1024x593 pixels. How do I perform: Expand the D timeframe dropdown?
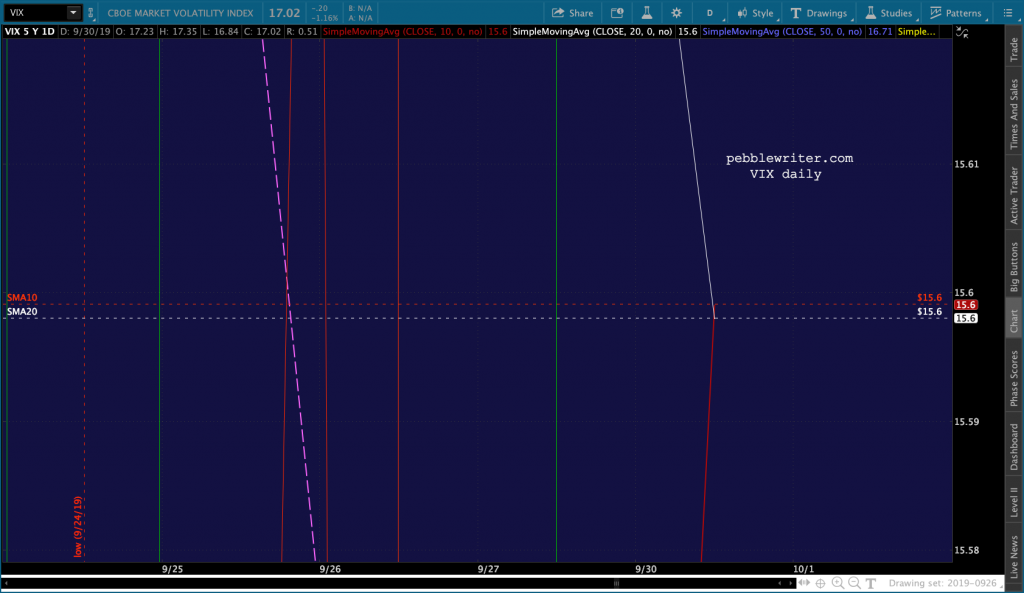pos(710,13)
